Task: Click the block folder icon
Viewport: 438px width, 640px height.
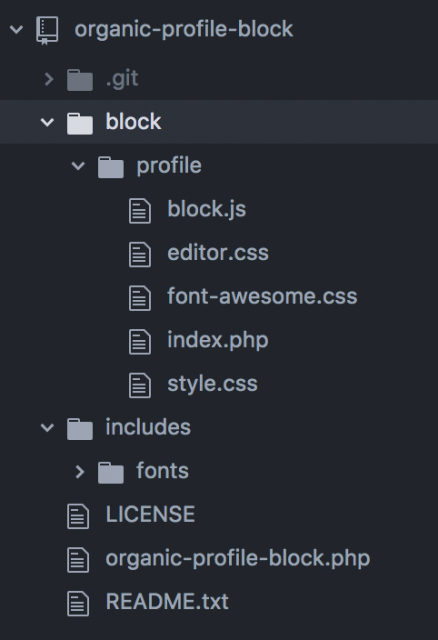Action: [x=80, y=123]
